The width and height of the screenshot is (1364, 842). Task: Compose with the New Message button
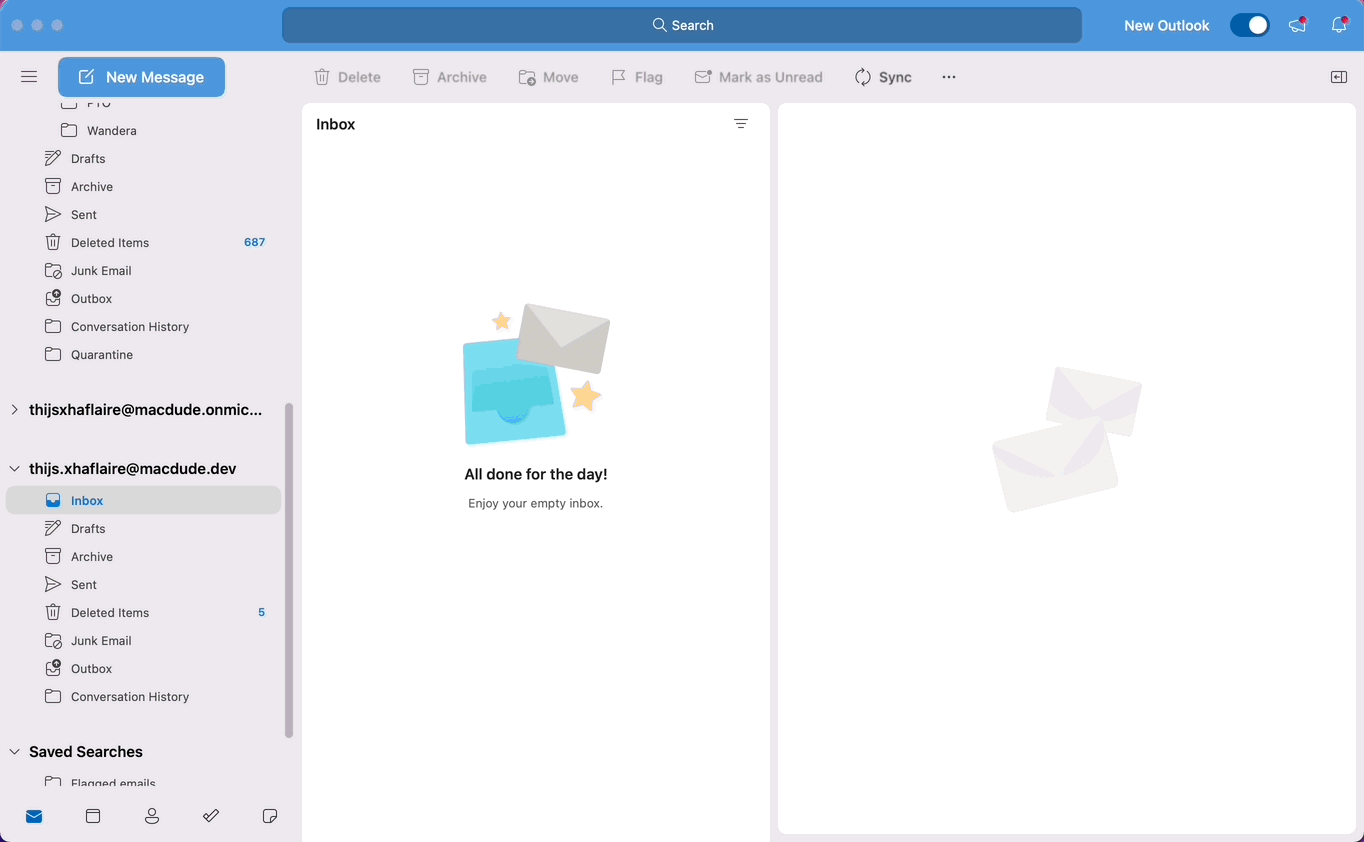tap(141, 77)
